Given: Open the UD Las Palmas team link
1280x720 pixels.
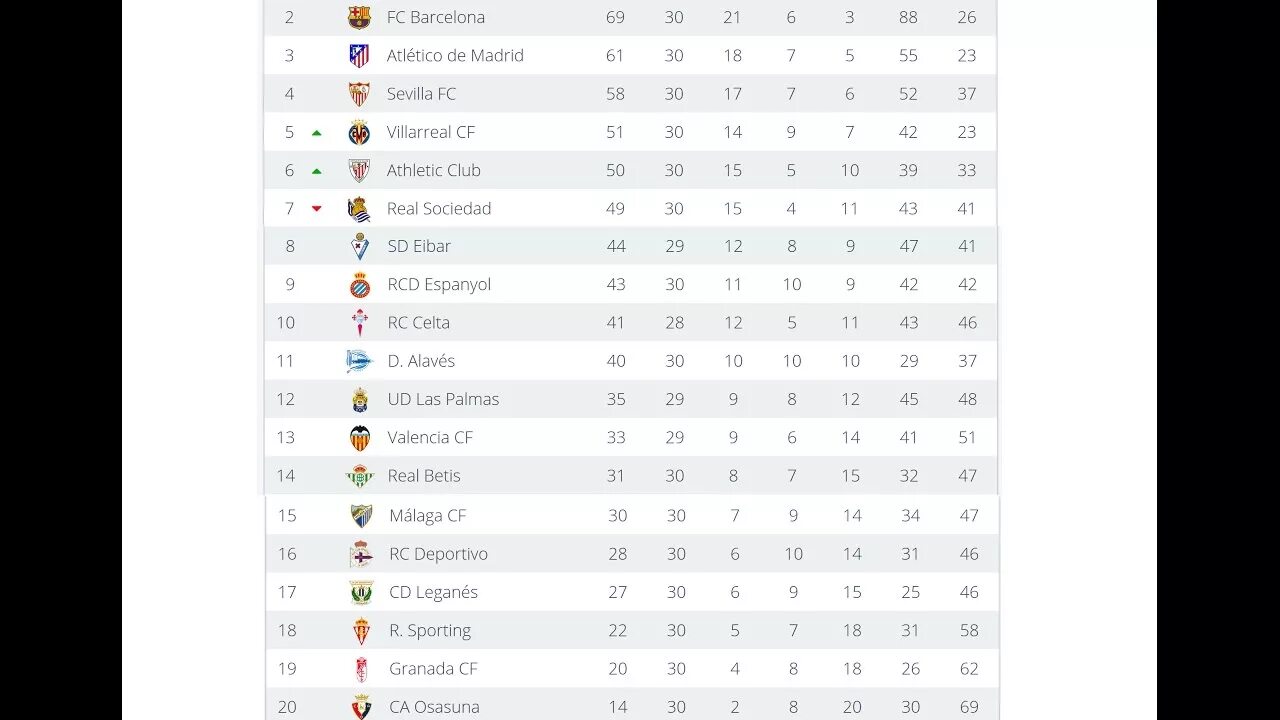Looking at the screenshot, I should point(443,399).
